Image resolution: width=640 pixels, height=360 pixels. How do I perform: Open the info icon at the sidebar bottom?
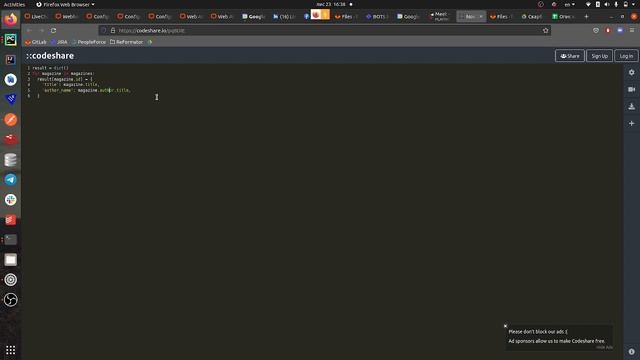[631, 351]
